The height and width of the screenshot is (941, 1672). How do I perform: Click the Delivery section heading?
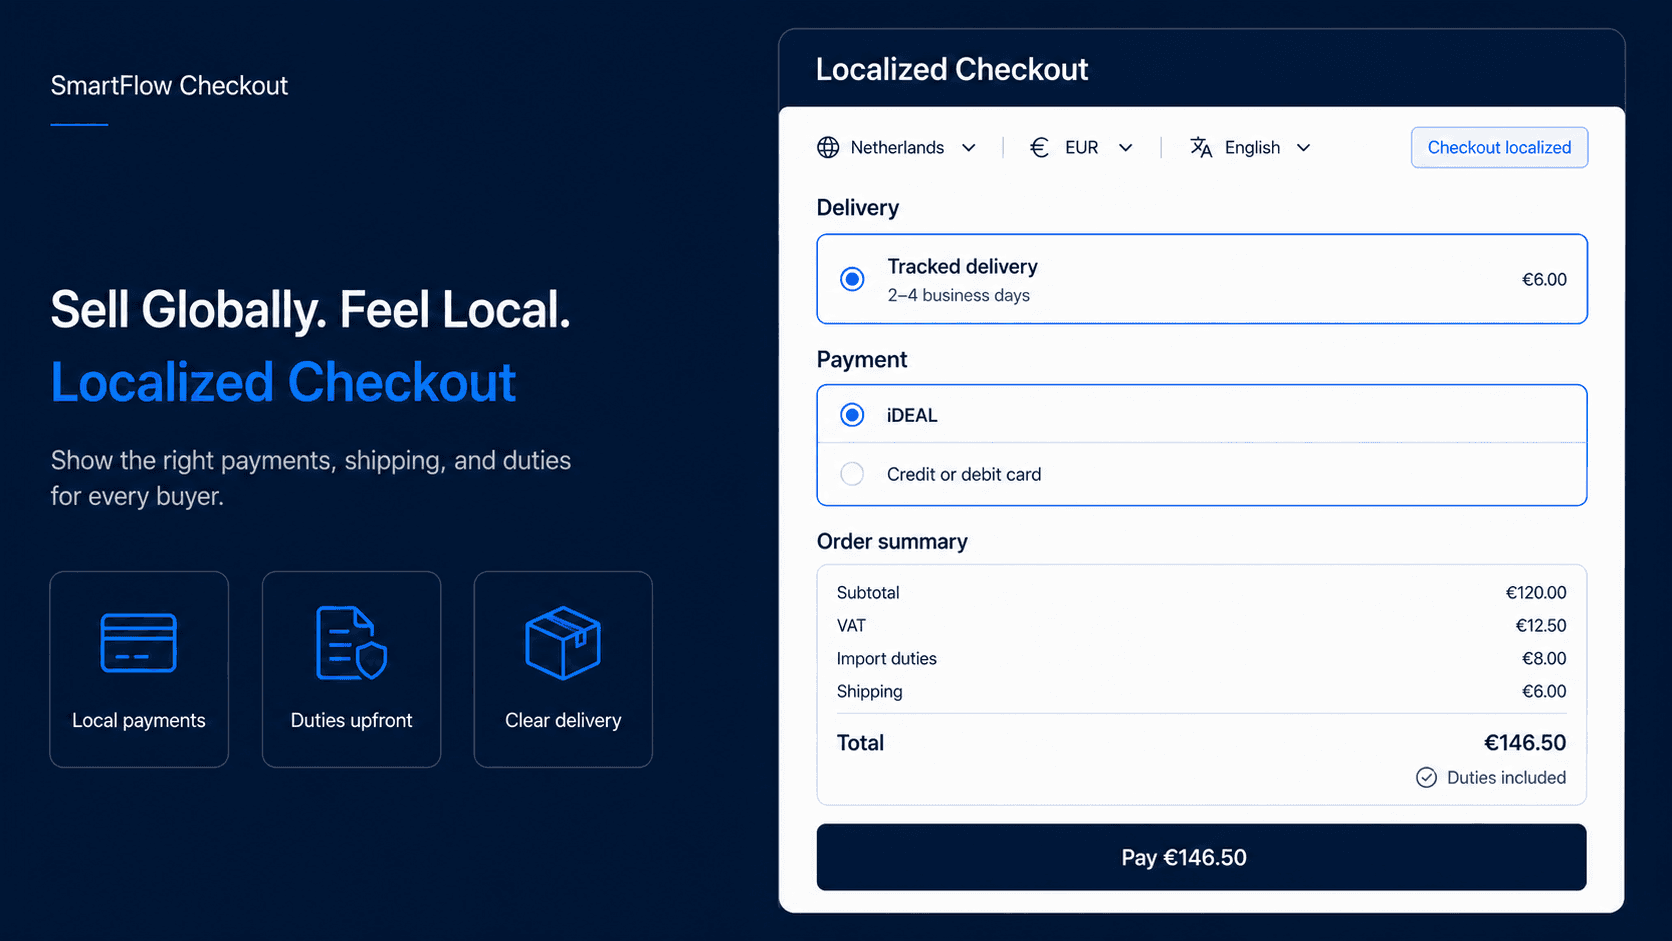[x=858, y=208]
